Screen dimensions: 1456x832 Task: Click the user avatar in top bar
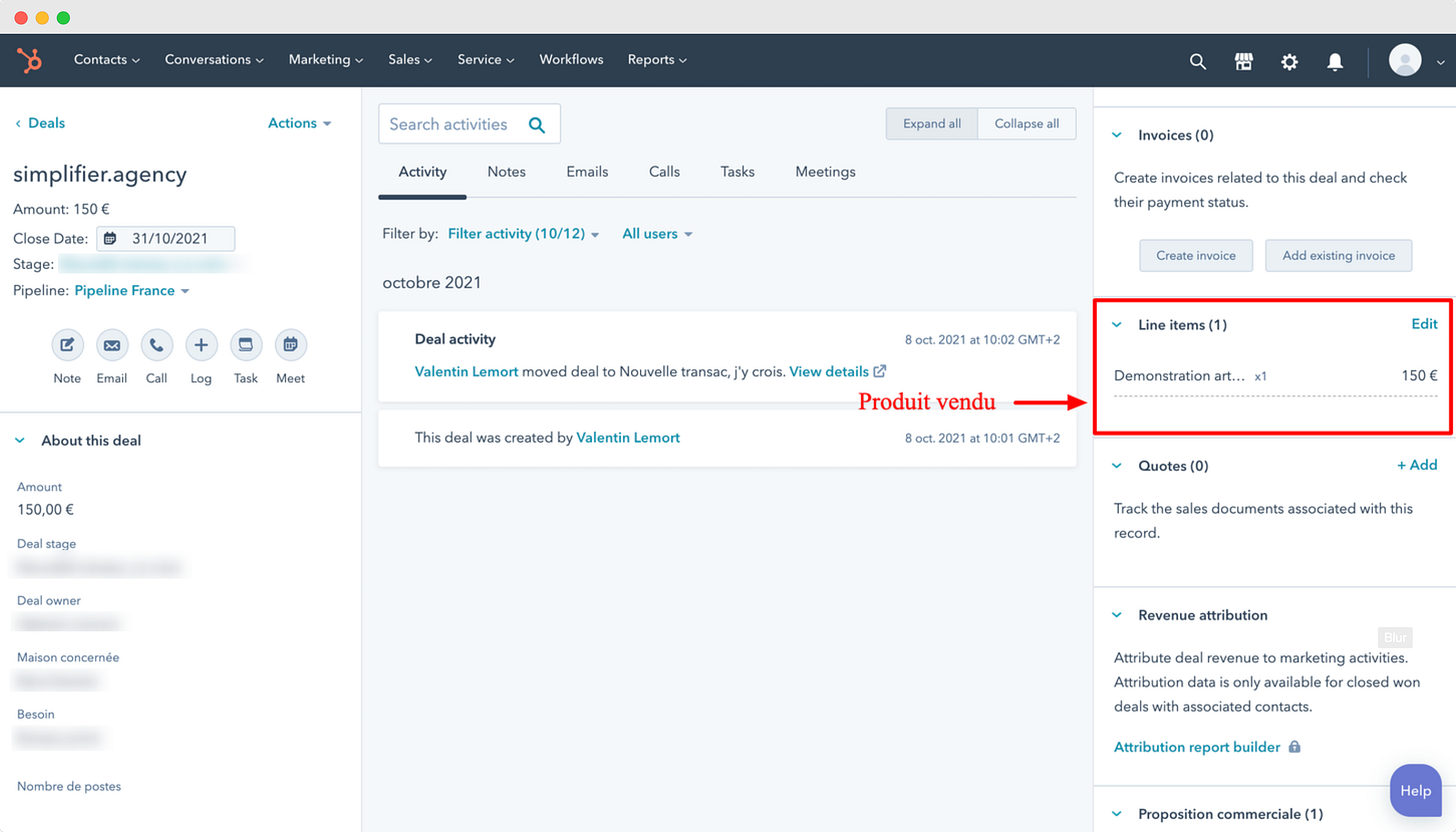[x=1405, y=60]
